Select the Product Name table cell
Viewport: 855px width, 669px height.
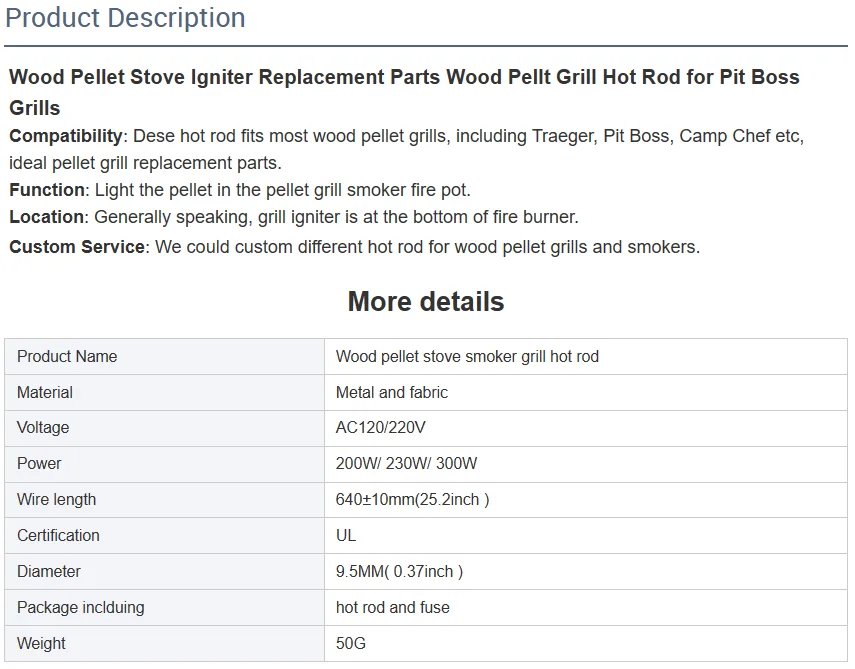point(165,357)
